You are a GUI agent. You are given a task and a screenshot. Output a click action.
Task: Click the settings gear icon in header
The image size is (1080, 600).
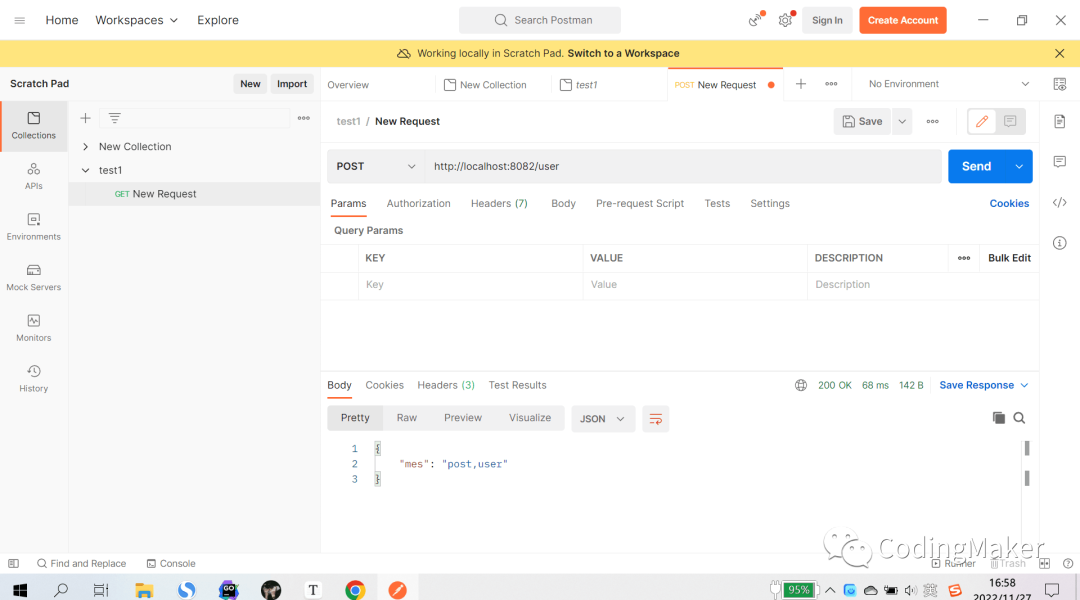tap(785, 20)
